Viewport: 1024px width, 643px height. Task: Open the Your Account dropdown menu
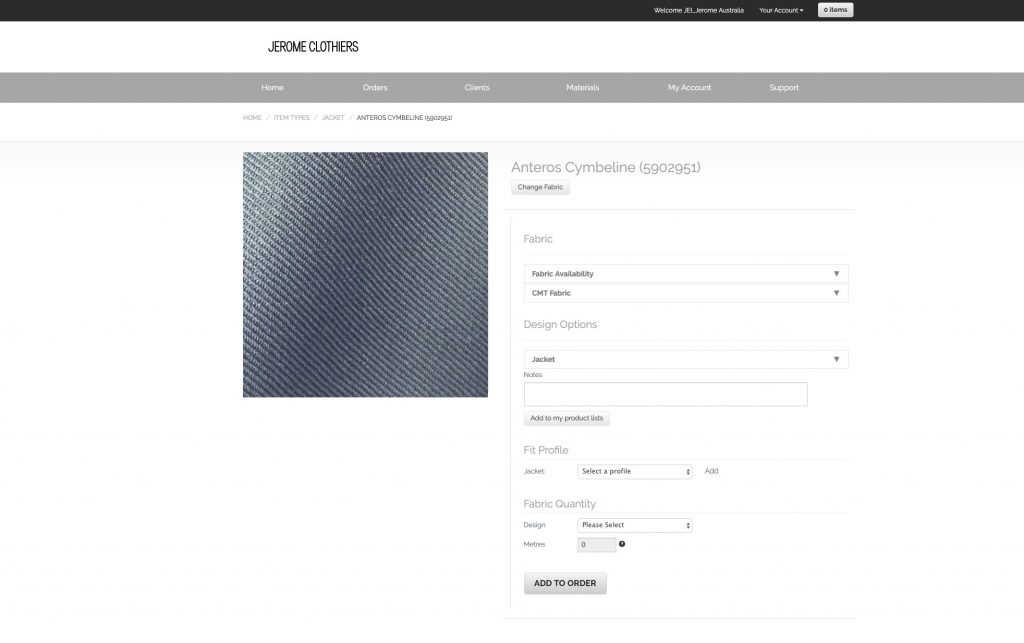pos(781,10)
